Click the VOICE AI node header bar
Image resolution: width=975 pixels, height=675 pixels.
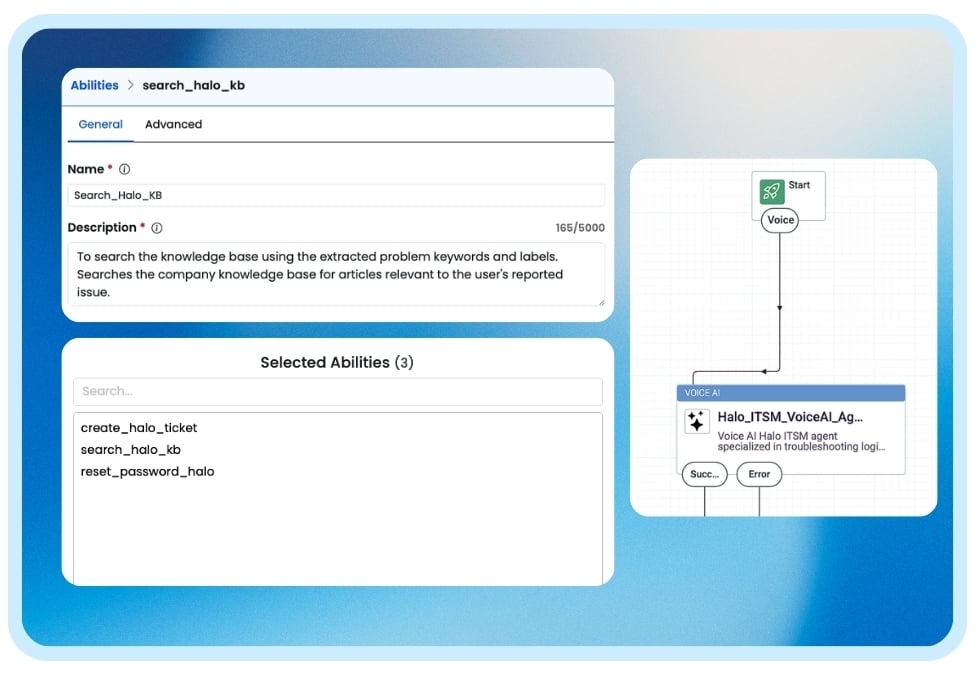pos(790,393)
